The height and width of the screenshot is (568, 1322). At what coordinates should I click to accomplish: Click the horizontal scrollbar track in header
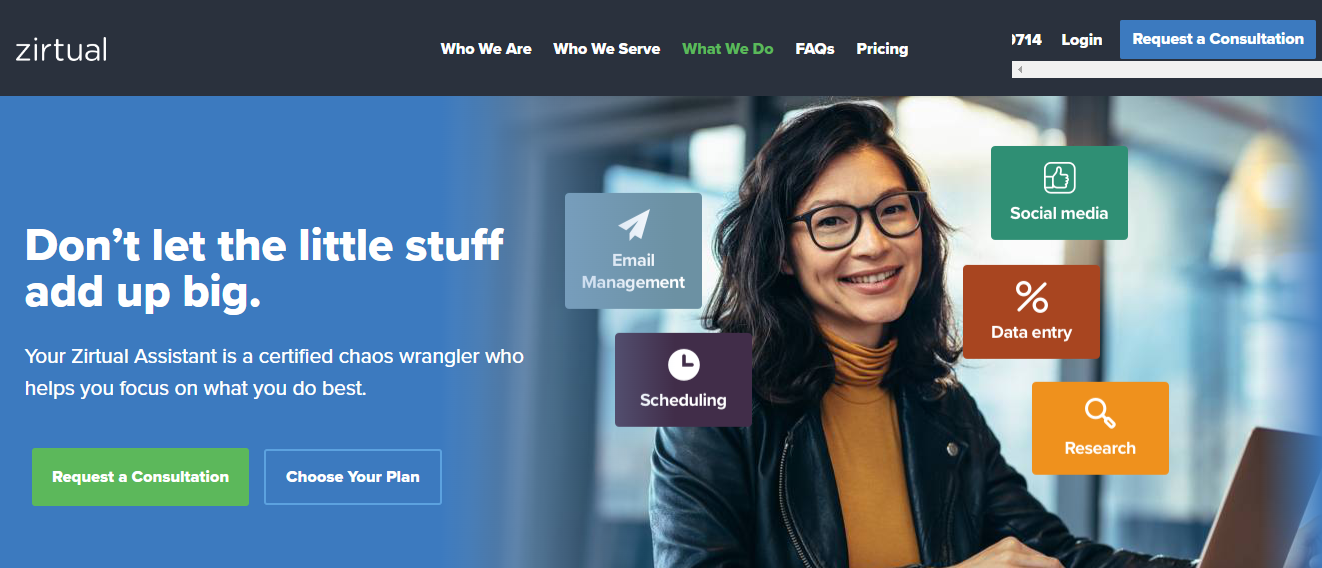(x=1167, y=70)
